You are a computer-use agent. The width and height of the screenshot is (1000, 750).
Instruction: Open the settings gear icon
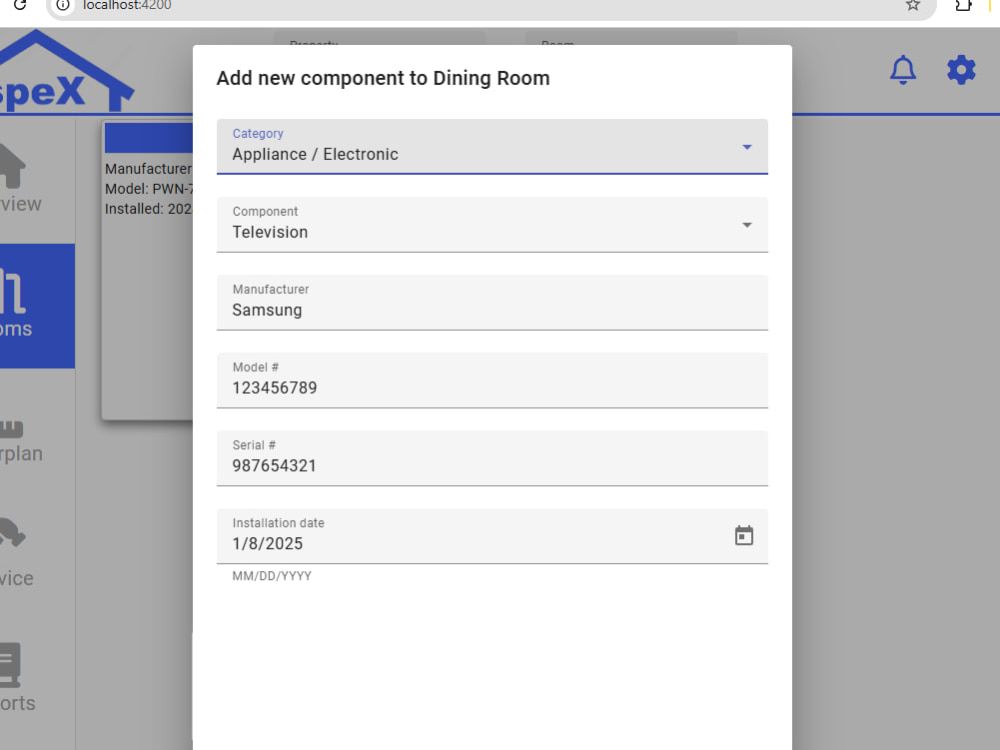point(961,70)
